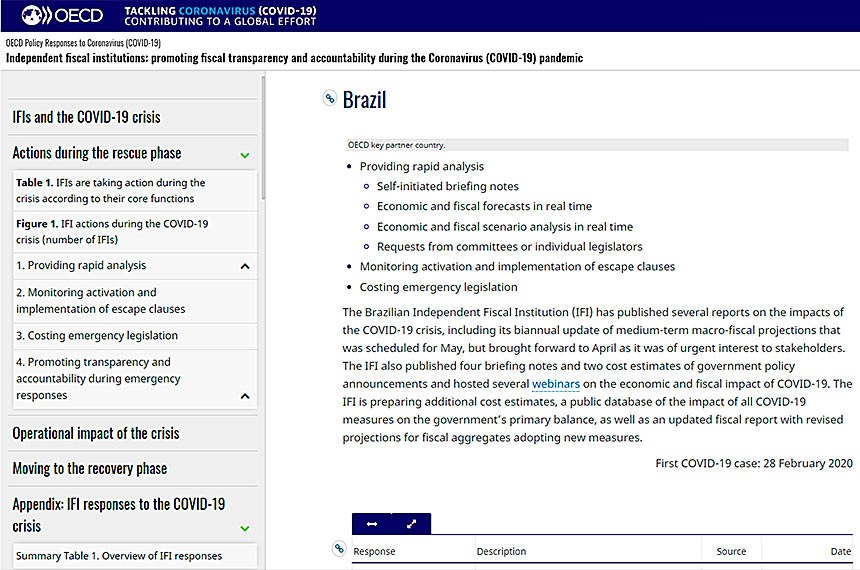This screenshot has height=570, width=860.
Task: Jump to '3. Costing emergency legislation'
Action: click(x=97, y=336)
